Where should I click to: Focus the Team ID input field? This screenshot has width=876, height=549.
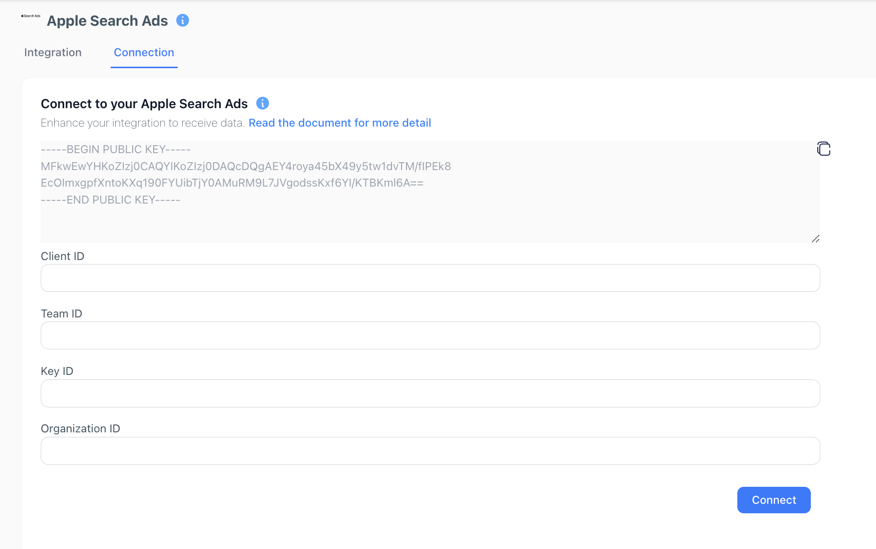pos(430,336)
